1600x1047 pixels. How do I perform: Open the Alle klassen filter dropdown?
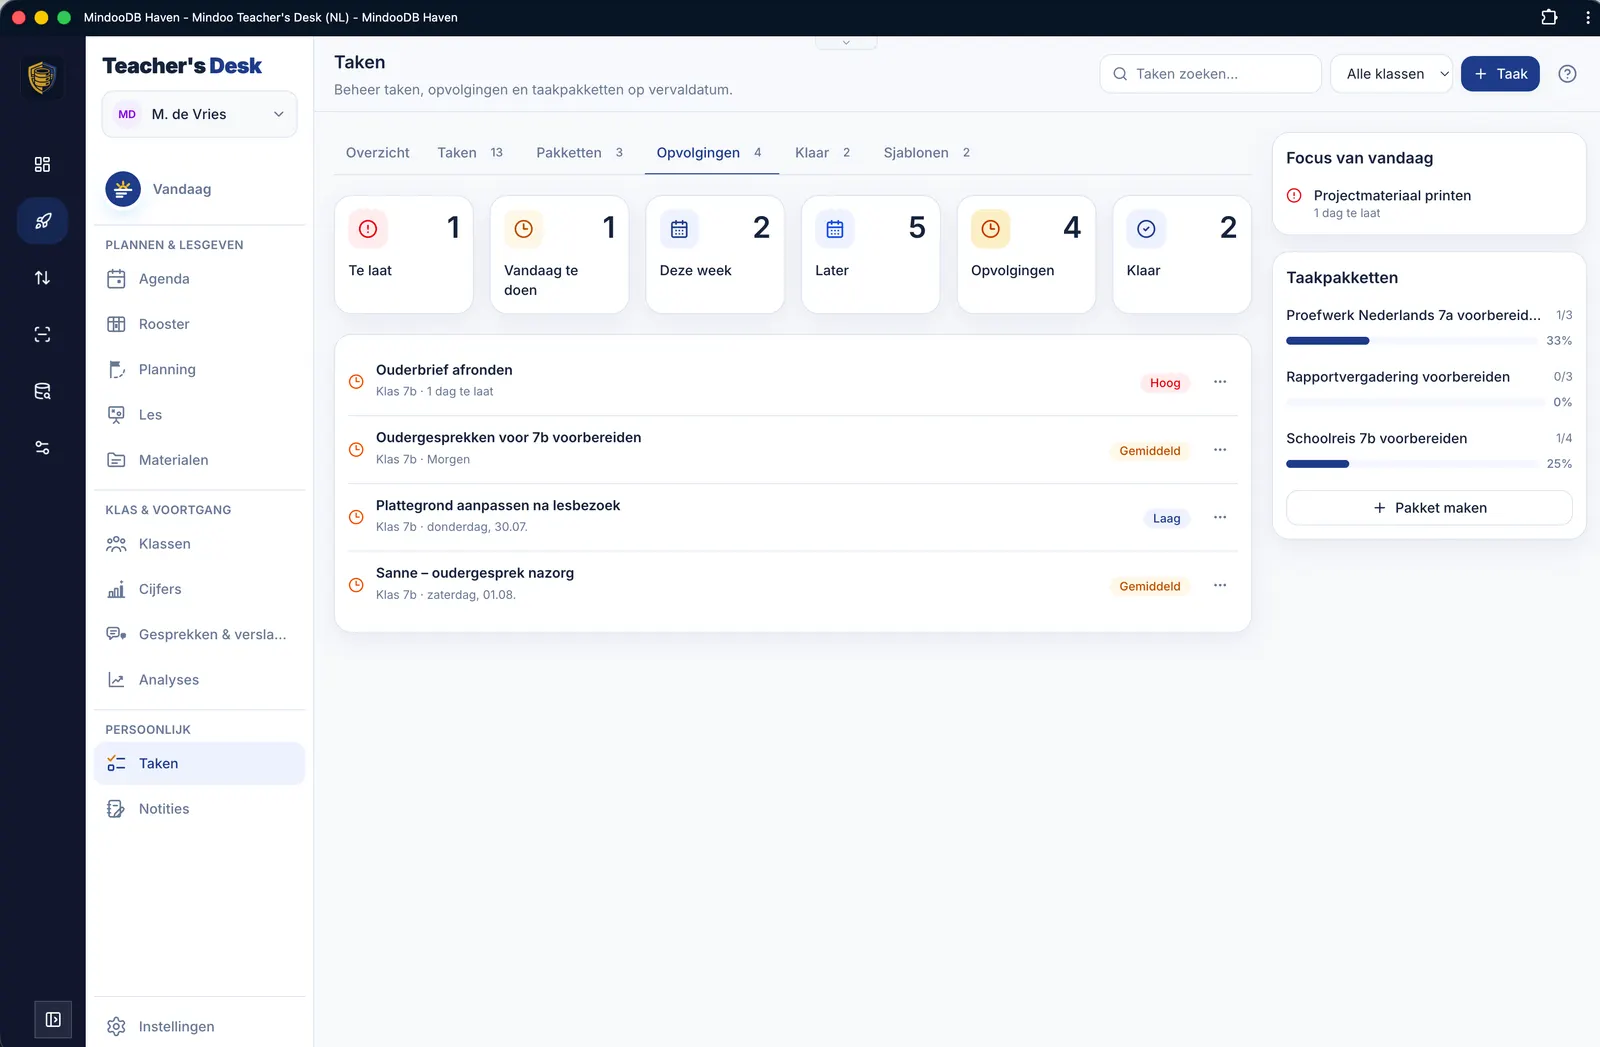pos(1391,74)
